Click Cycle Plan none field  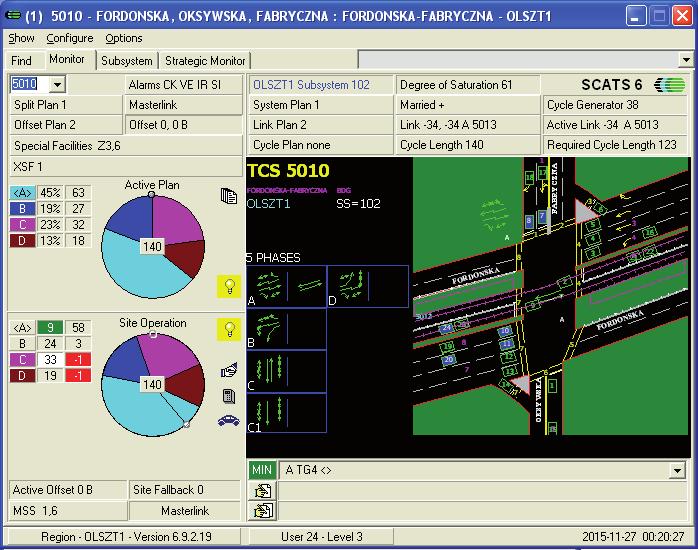[x=321, y=145]
